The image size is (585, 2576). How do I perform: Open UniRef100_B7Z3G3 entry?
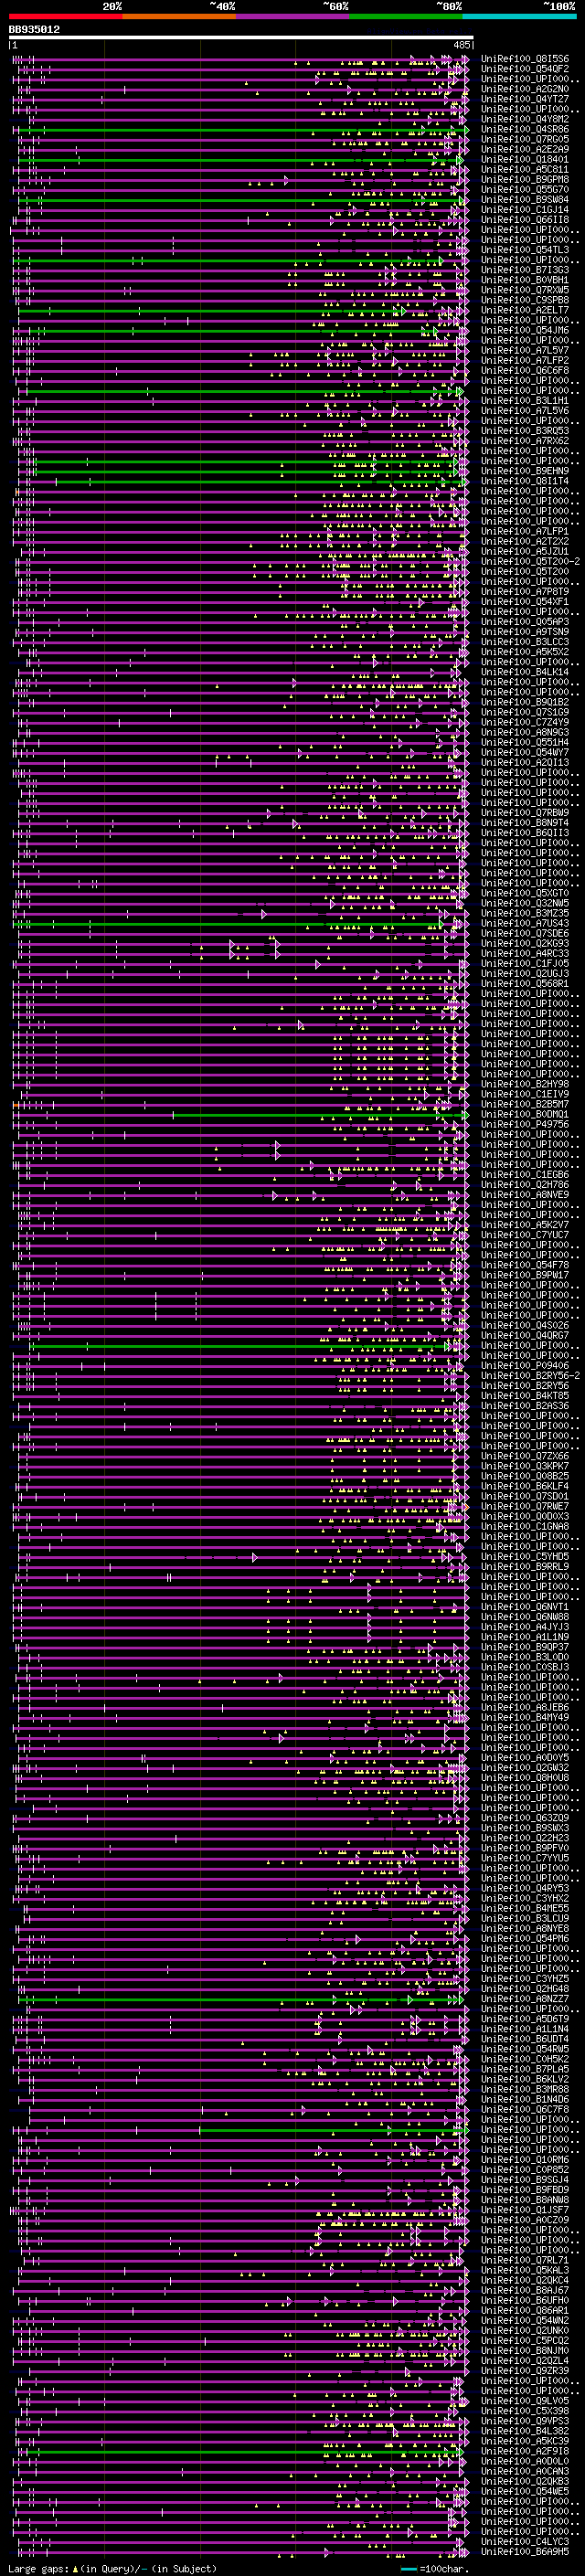[525, 270]
